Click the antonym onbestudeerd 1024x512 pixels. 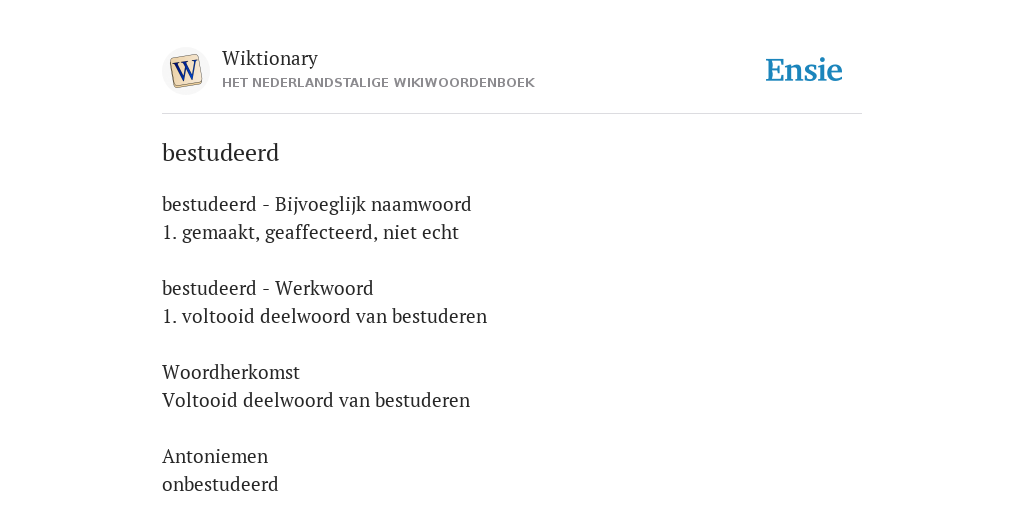tap(220, 484)
